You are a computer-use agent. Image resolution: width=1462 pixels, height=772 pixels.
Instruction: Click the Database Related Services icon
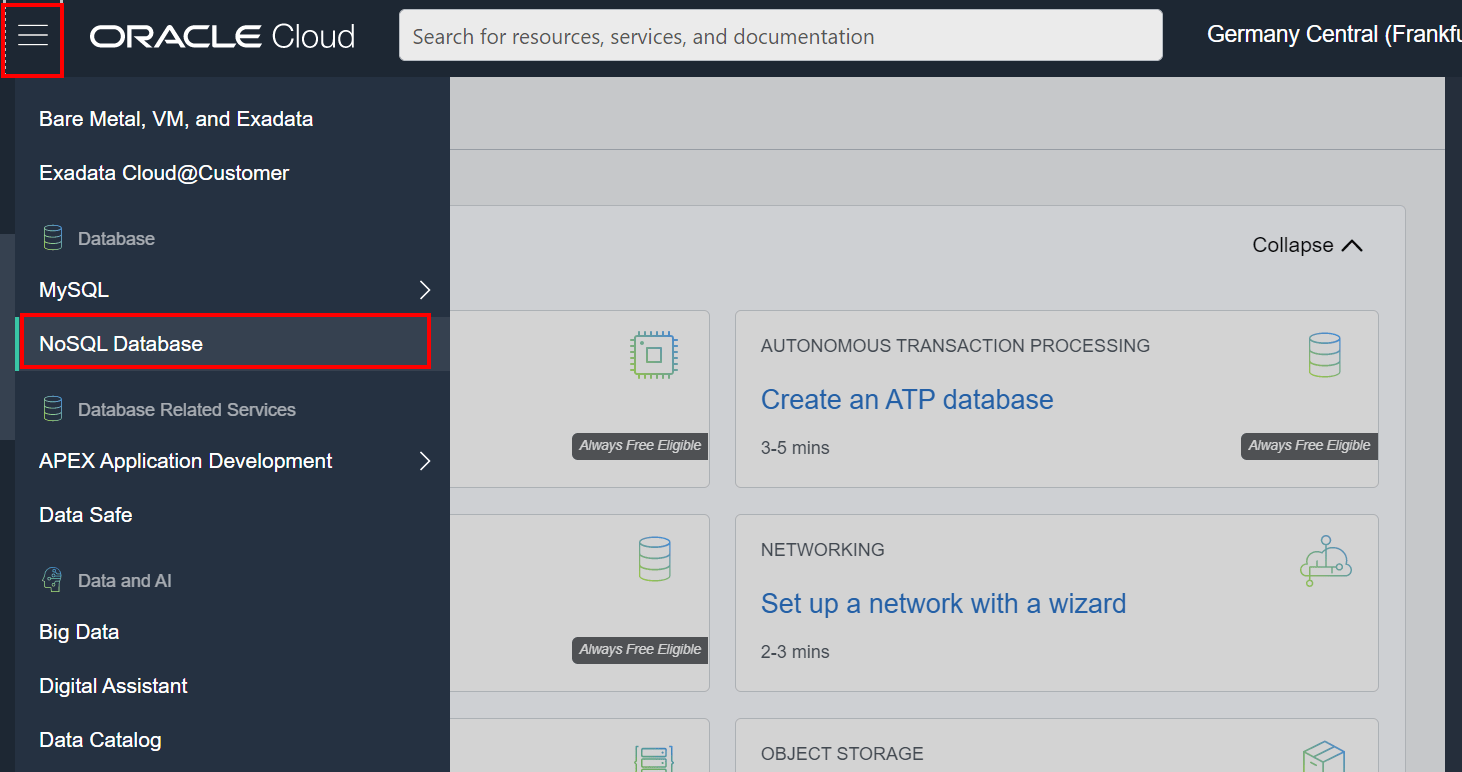(x=52, y=408)
